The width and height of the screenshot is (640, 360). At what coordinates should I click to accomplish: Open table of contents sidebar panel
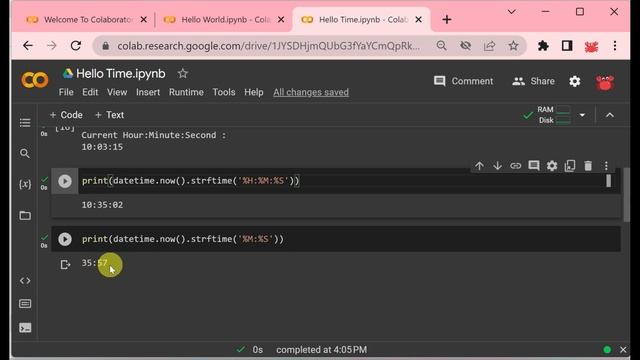tap(25, 122)
